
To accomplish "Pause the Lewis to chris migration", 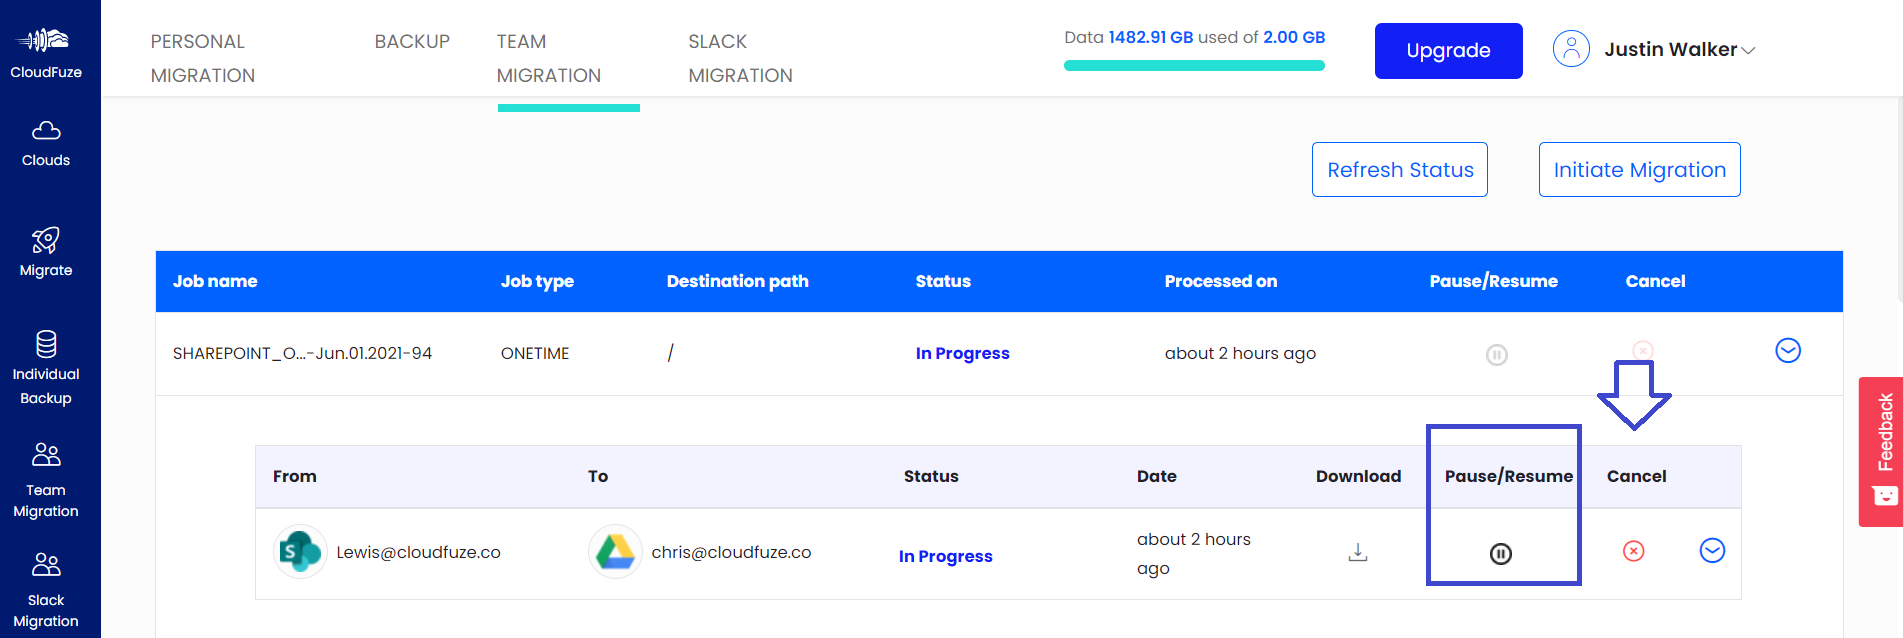I will point(1500,554).
